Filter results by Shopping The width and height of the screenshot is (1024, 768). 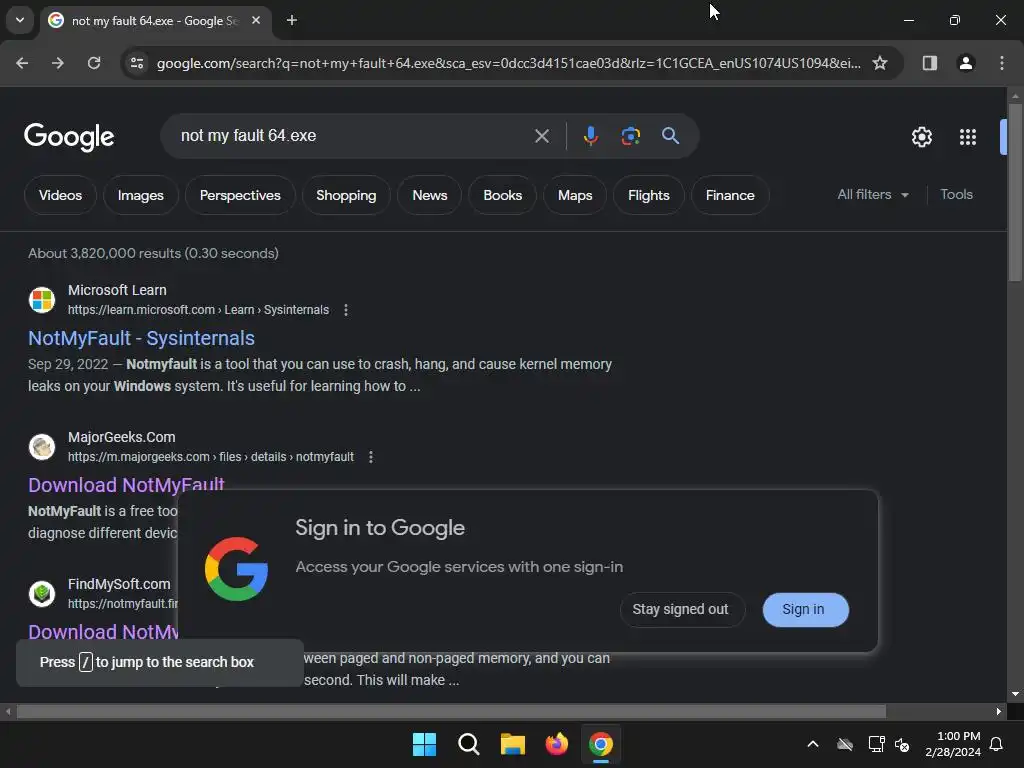point(346,195)
